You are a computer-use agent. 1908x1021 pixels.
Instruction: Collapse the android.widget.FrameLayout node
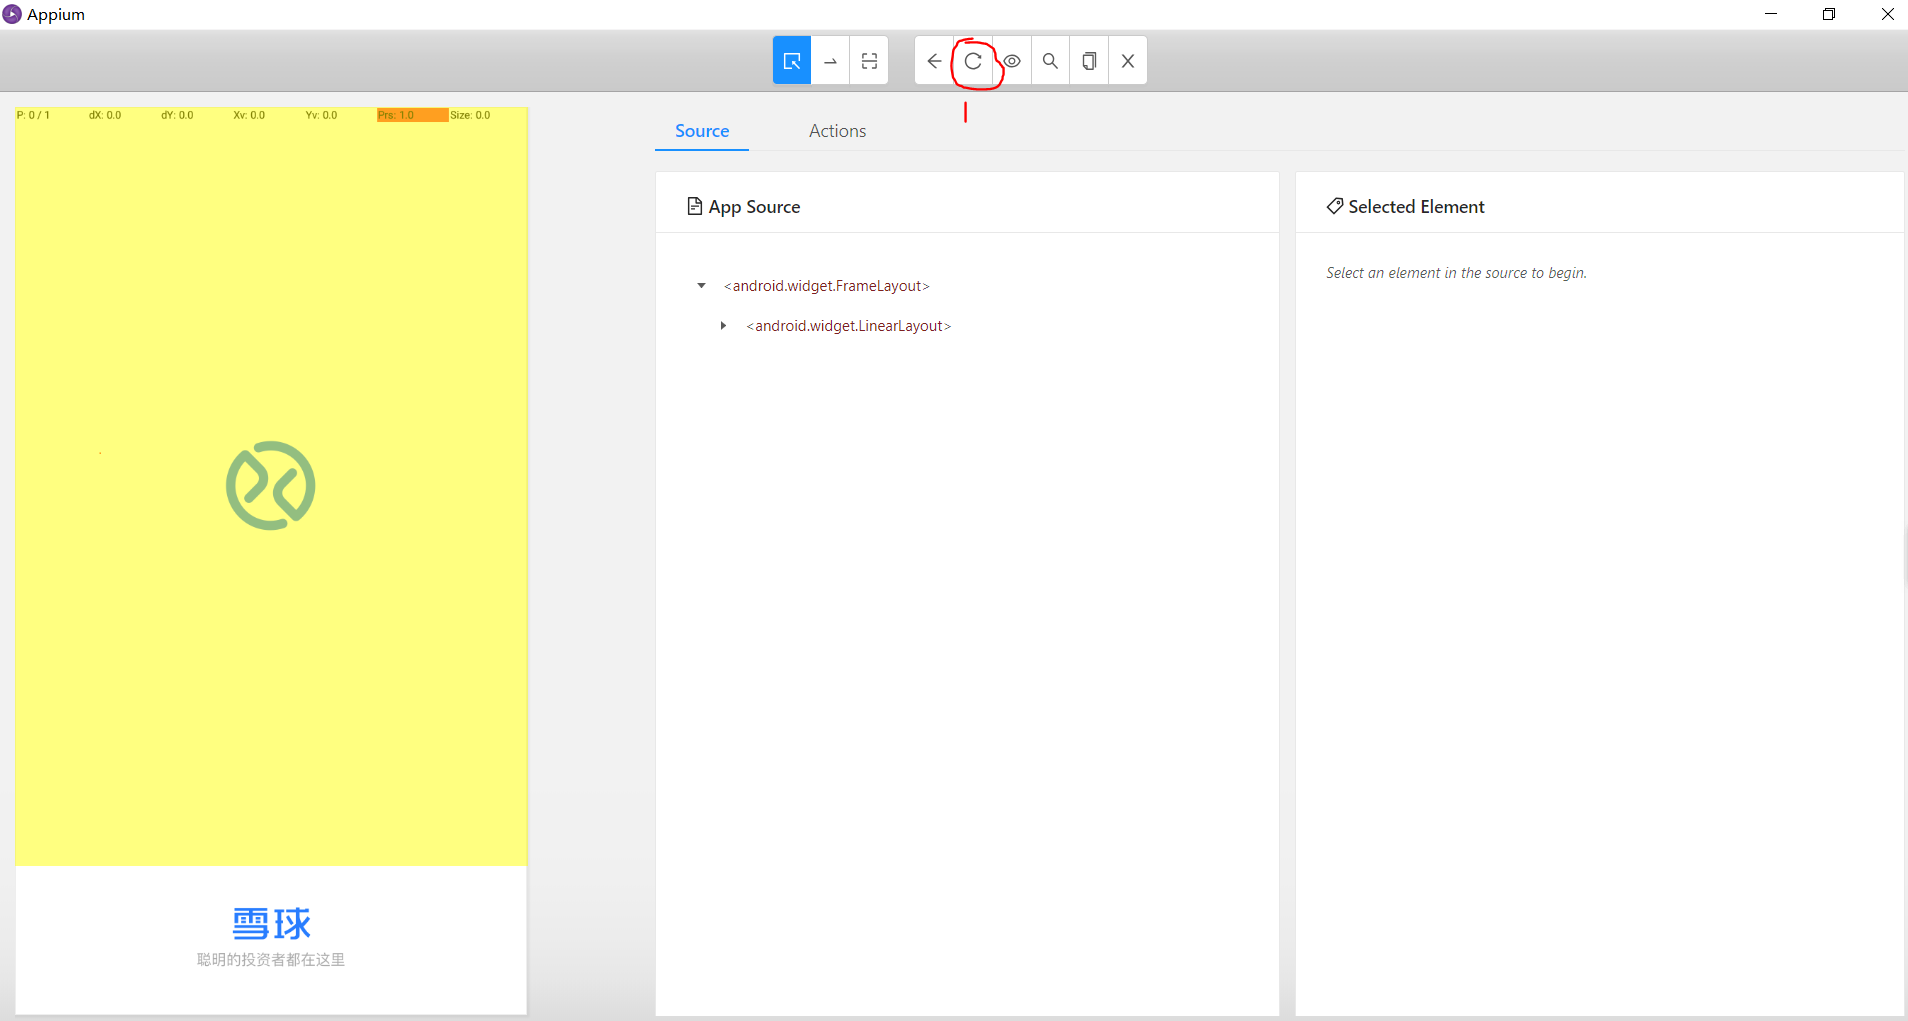pos(701,286)
